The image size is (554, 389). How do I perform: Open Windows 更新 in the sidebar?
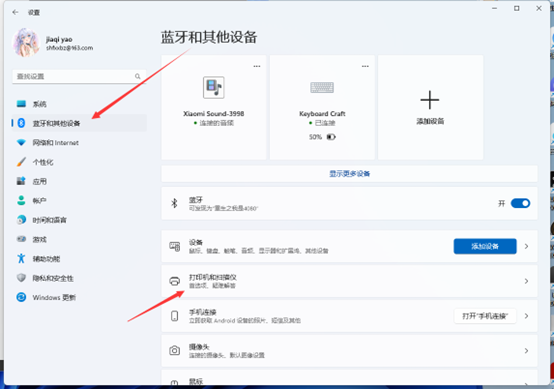pyautogui.click(x=79, y=297)
